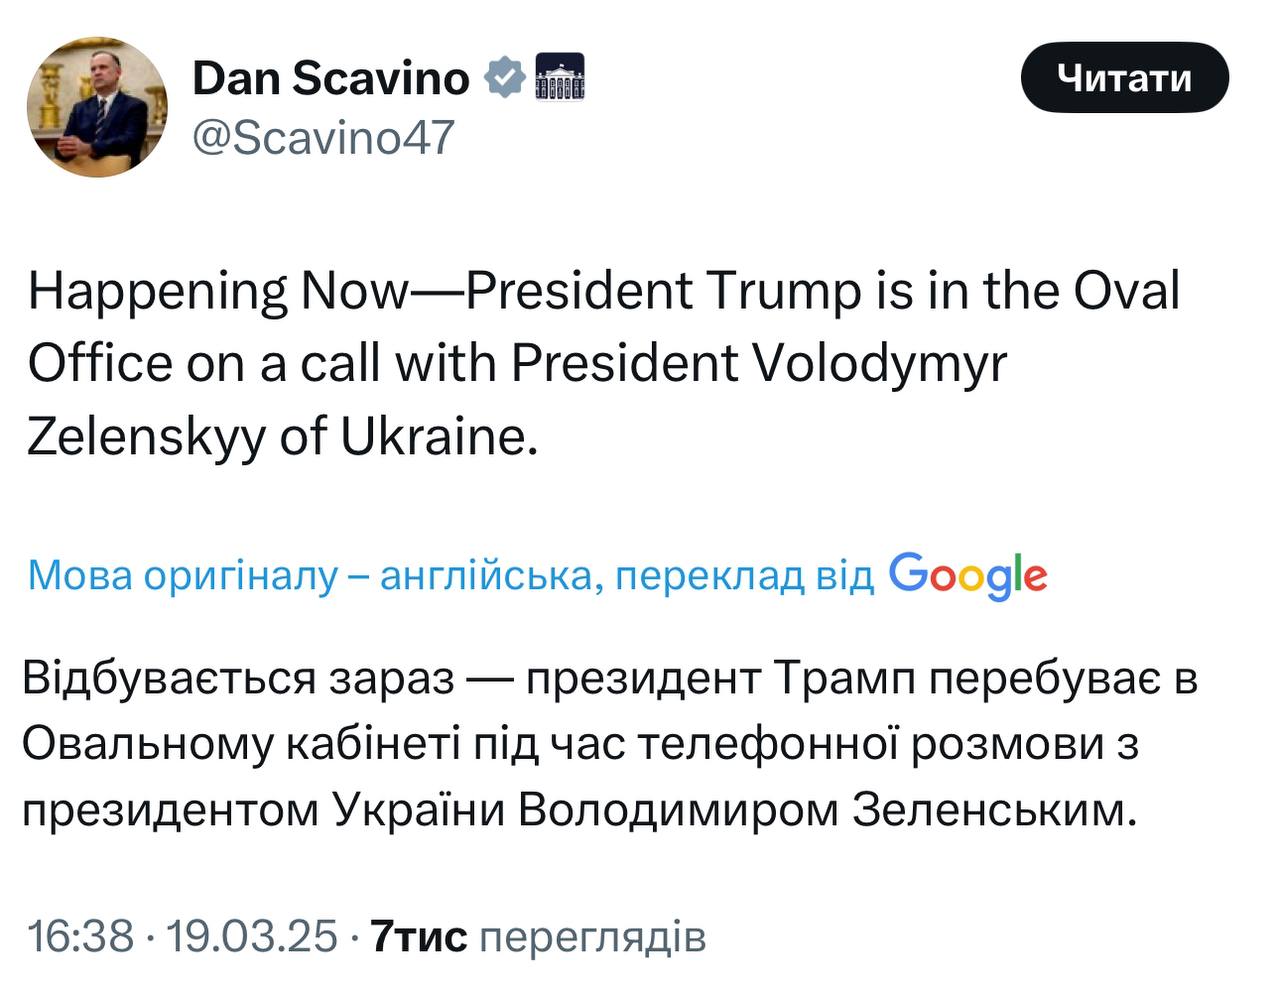The height and width of the screenshot is (994, 1280).
Task: Click the blue verified checkmark badge
Action: [x=505, y=78]
